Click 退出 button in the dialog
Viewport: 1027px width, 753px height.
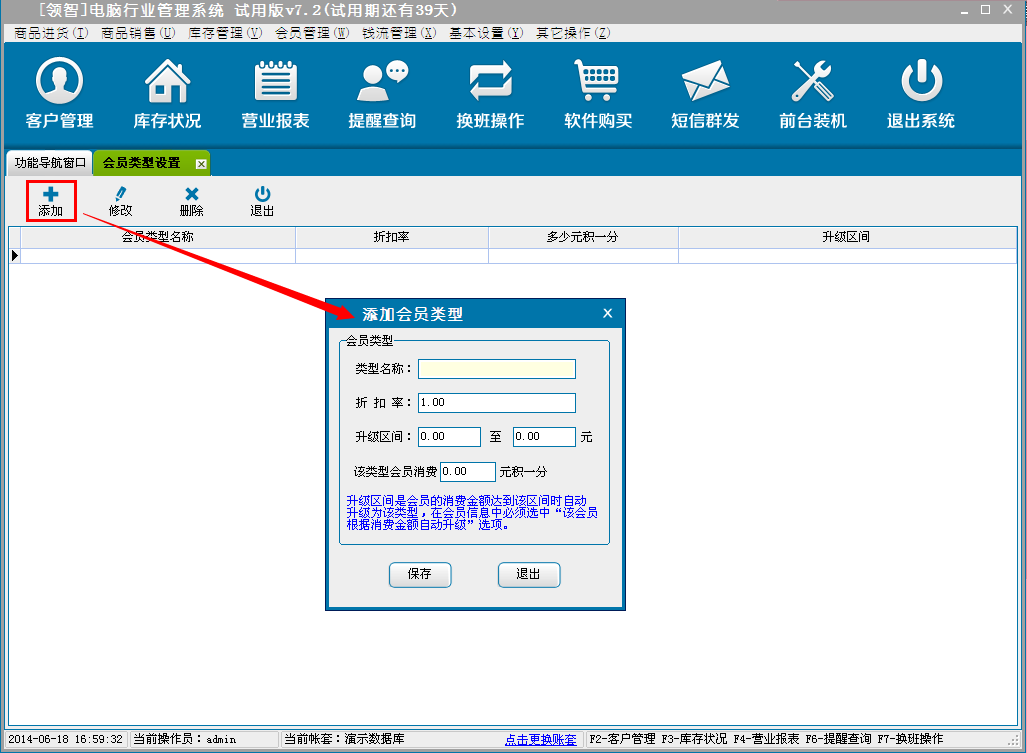click(528, 574)
